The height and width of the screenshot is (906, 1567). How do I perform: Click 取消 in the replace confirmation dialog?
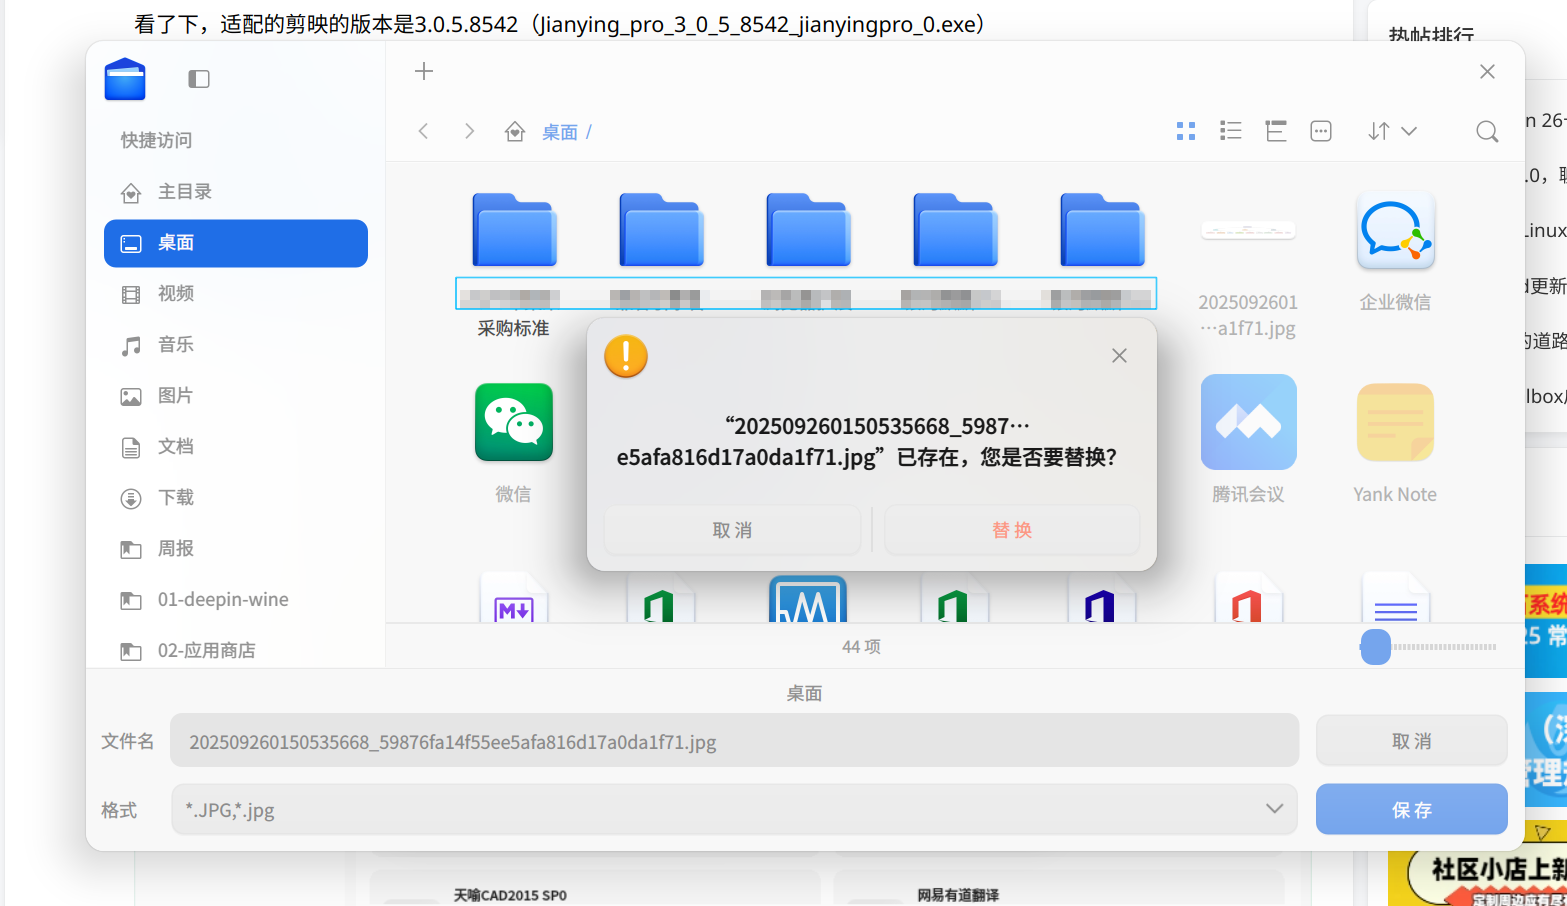click(x=732, y=530)
